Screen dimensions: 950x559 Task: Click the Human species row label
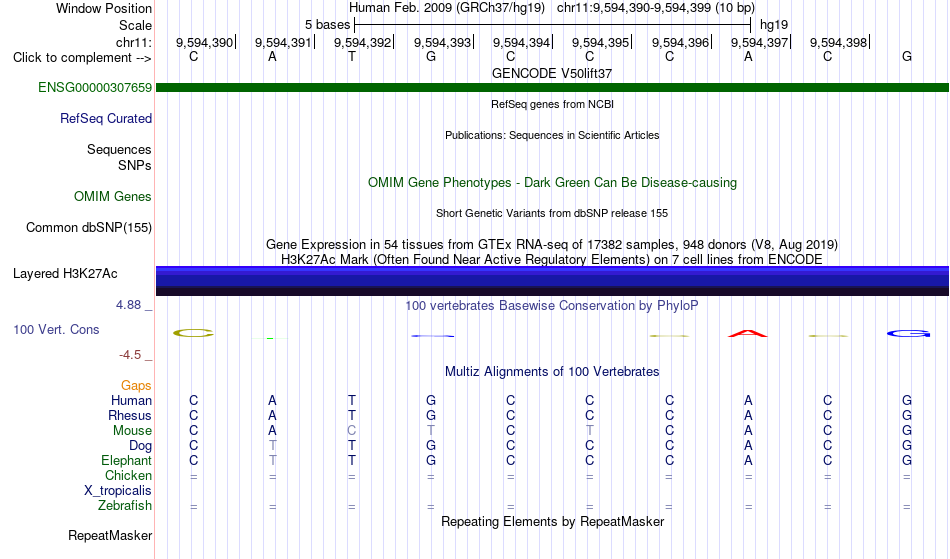tap(131, 400)
